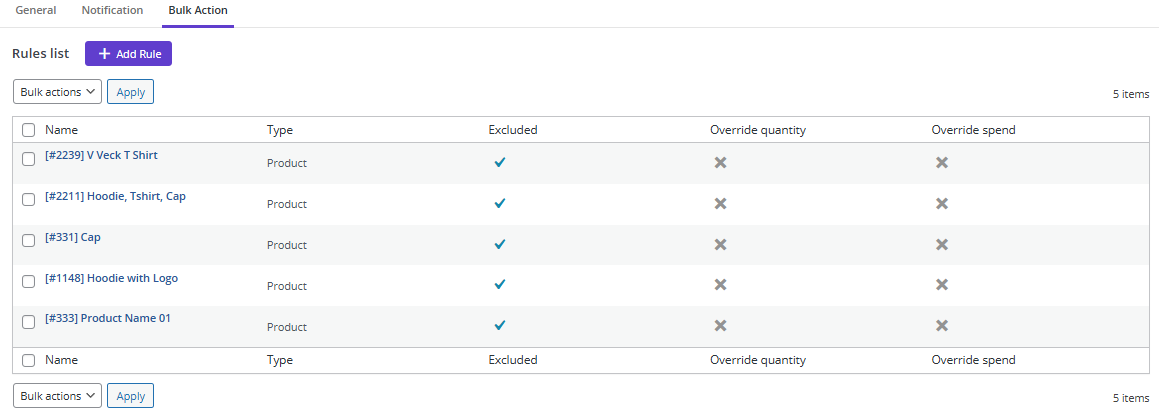Open the [#2211] Hoodie, Tshirt, Cap link
1159x420 pixels.
[115, 196]
